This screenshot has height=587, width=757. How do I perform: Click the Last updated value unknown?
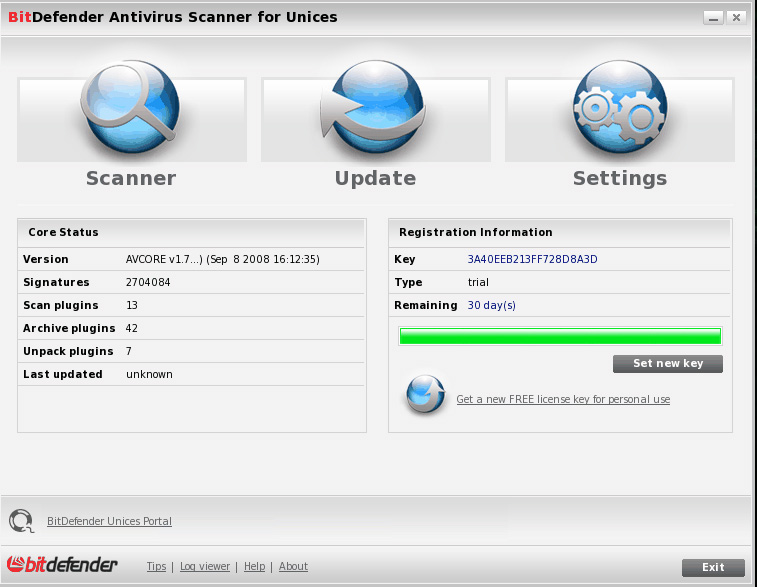[149, 375]
